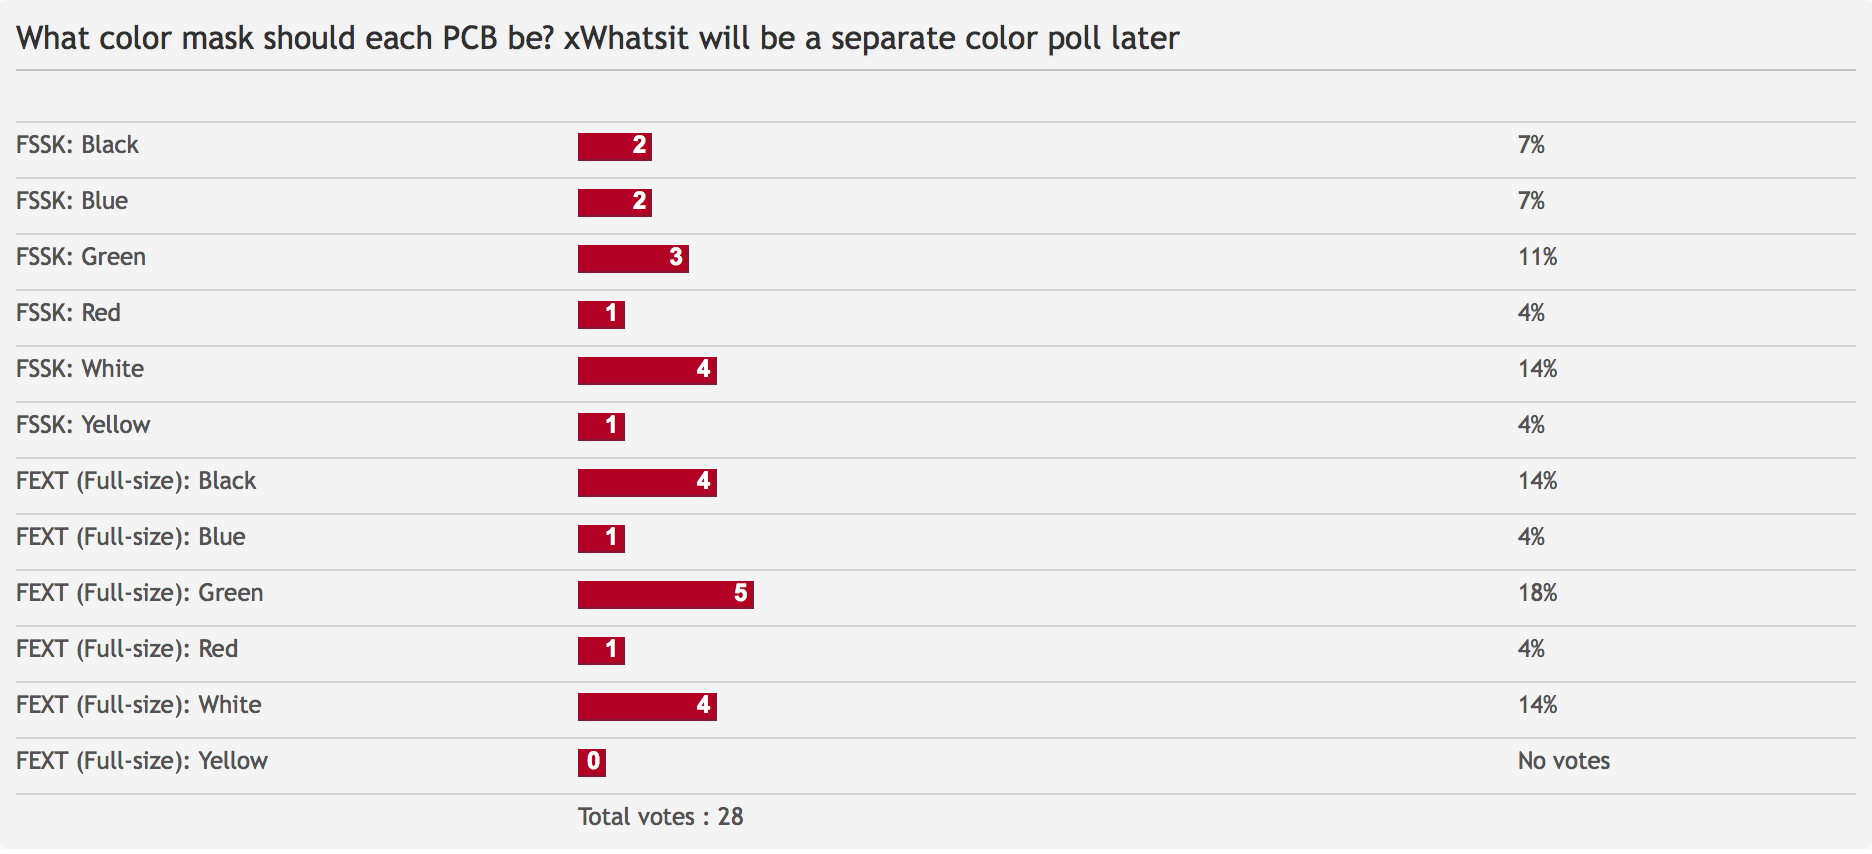Click the 11% percentage for FSSK: Green
The image size is (1872, 854).
pos(1537,257)
